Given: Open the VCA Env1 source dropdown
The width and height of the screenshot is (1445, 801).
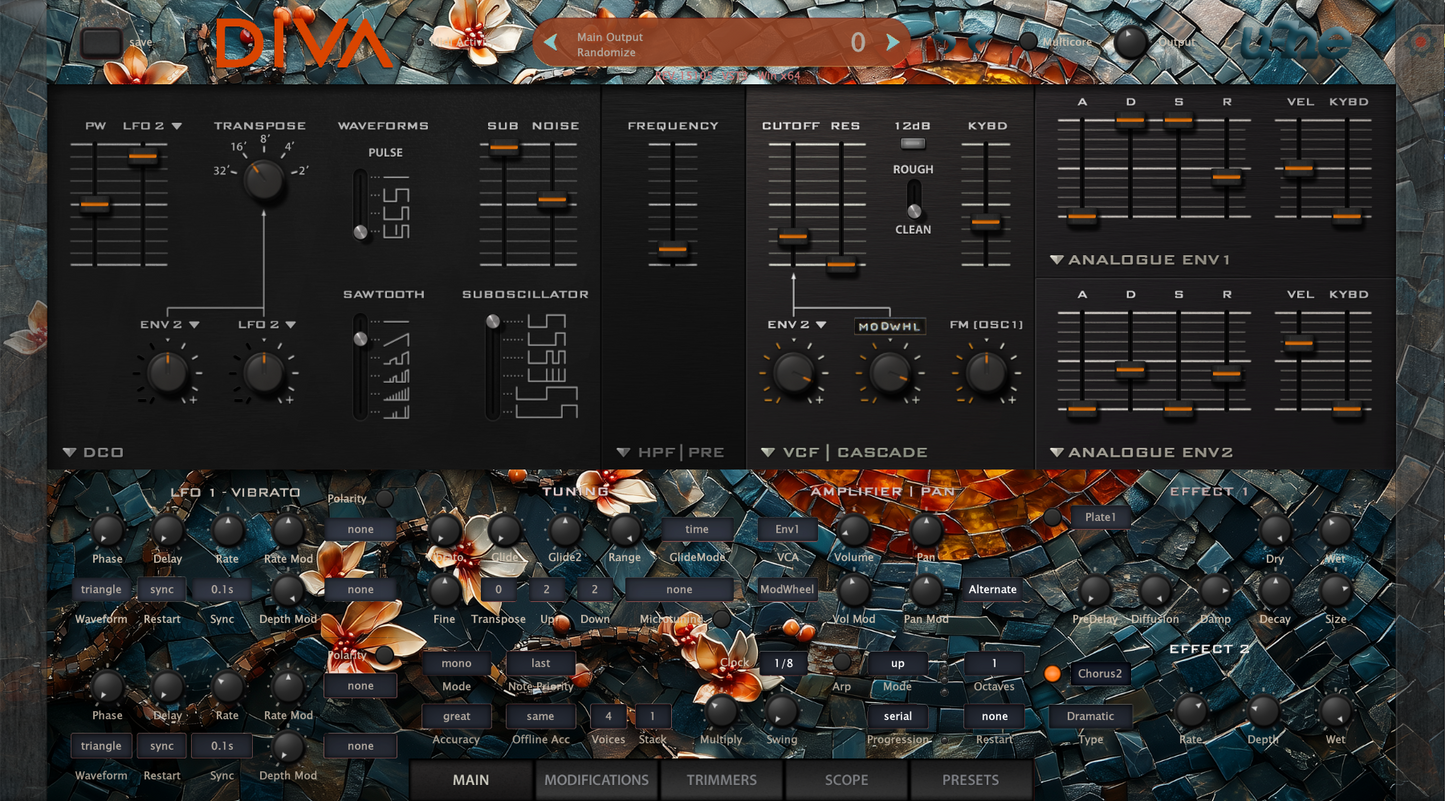Looking at the screenshot, I should [x=788, y=530].
